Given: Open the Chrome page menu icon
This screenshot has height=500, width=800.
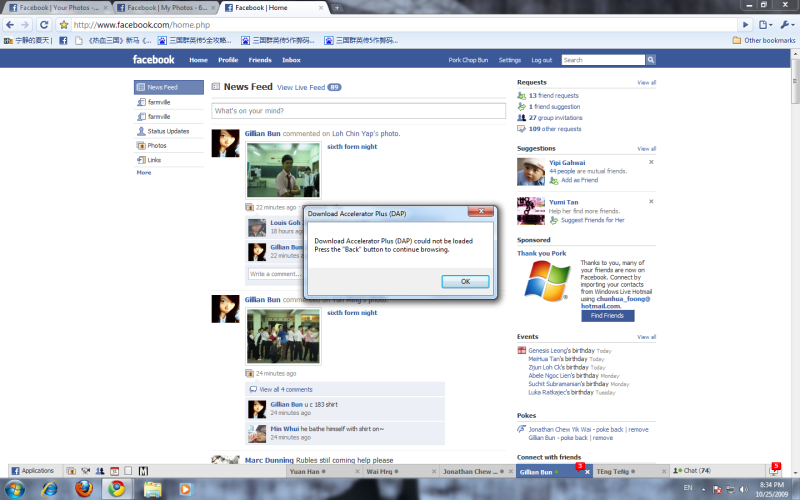Looking at the screenshot, I should point(765,24).
